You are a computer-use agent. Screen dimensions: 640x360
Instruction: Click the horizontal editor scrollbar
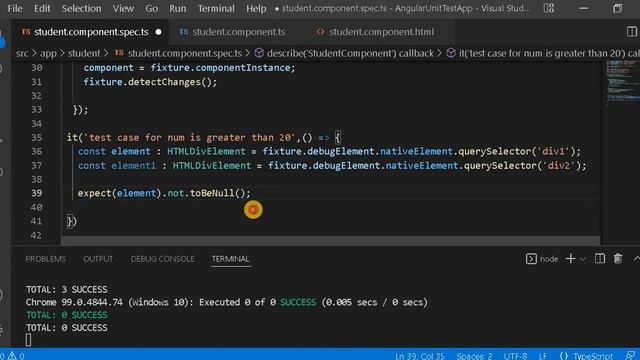coord(331,241)
